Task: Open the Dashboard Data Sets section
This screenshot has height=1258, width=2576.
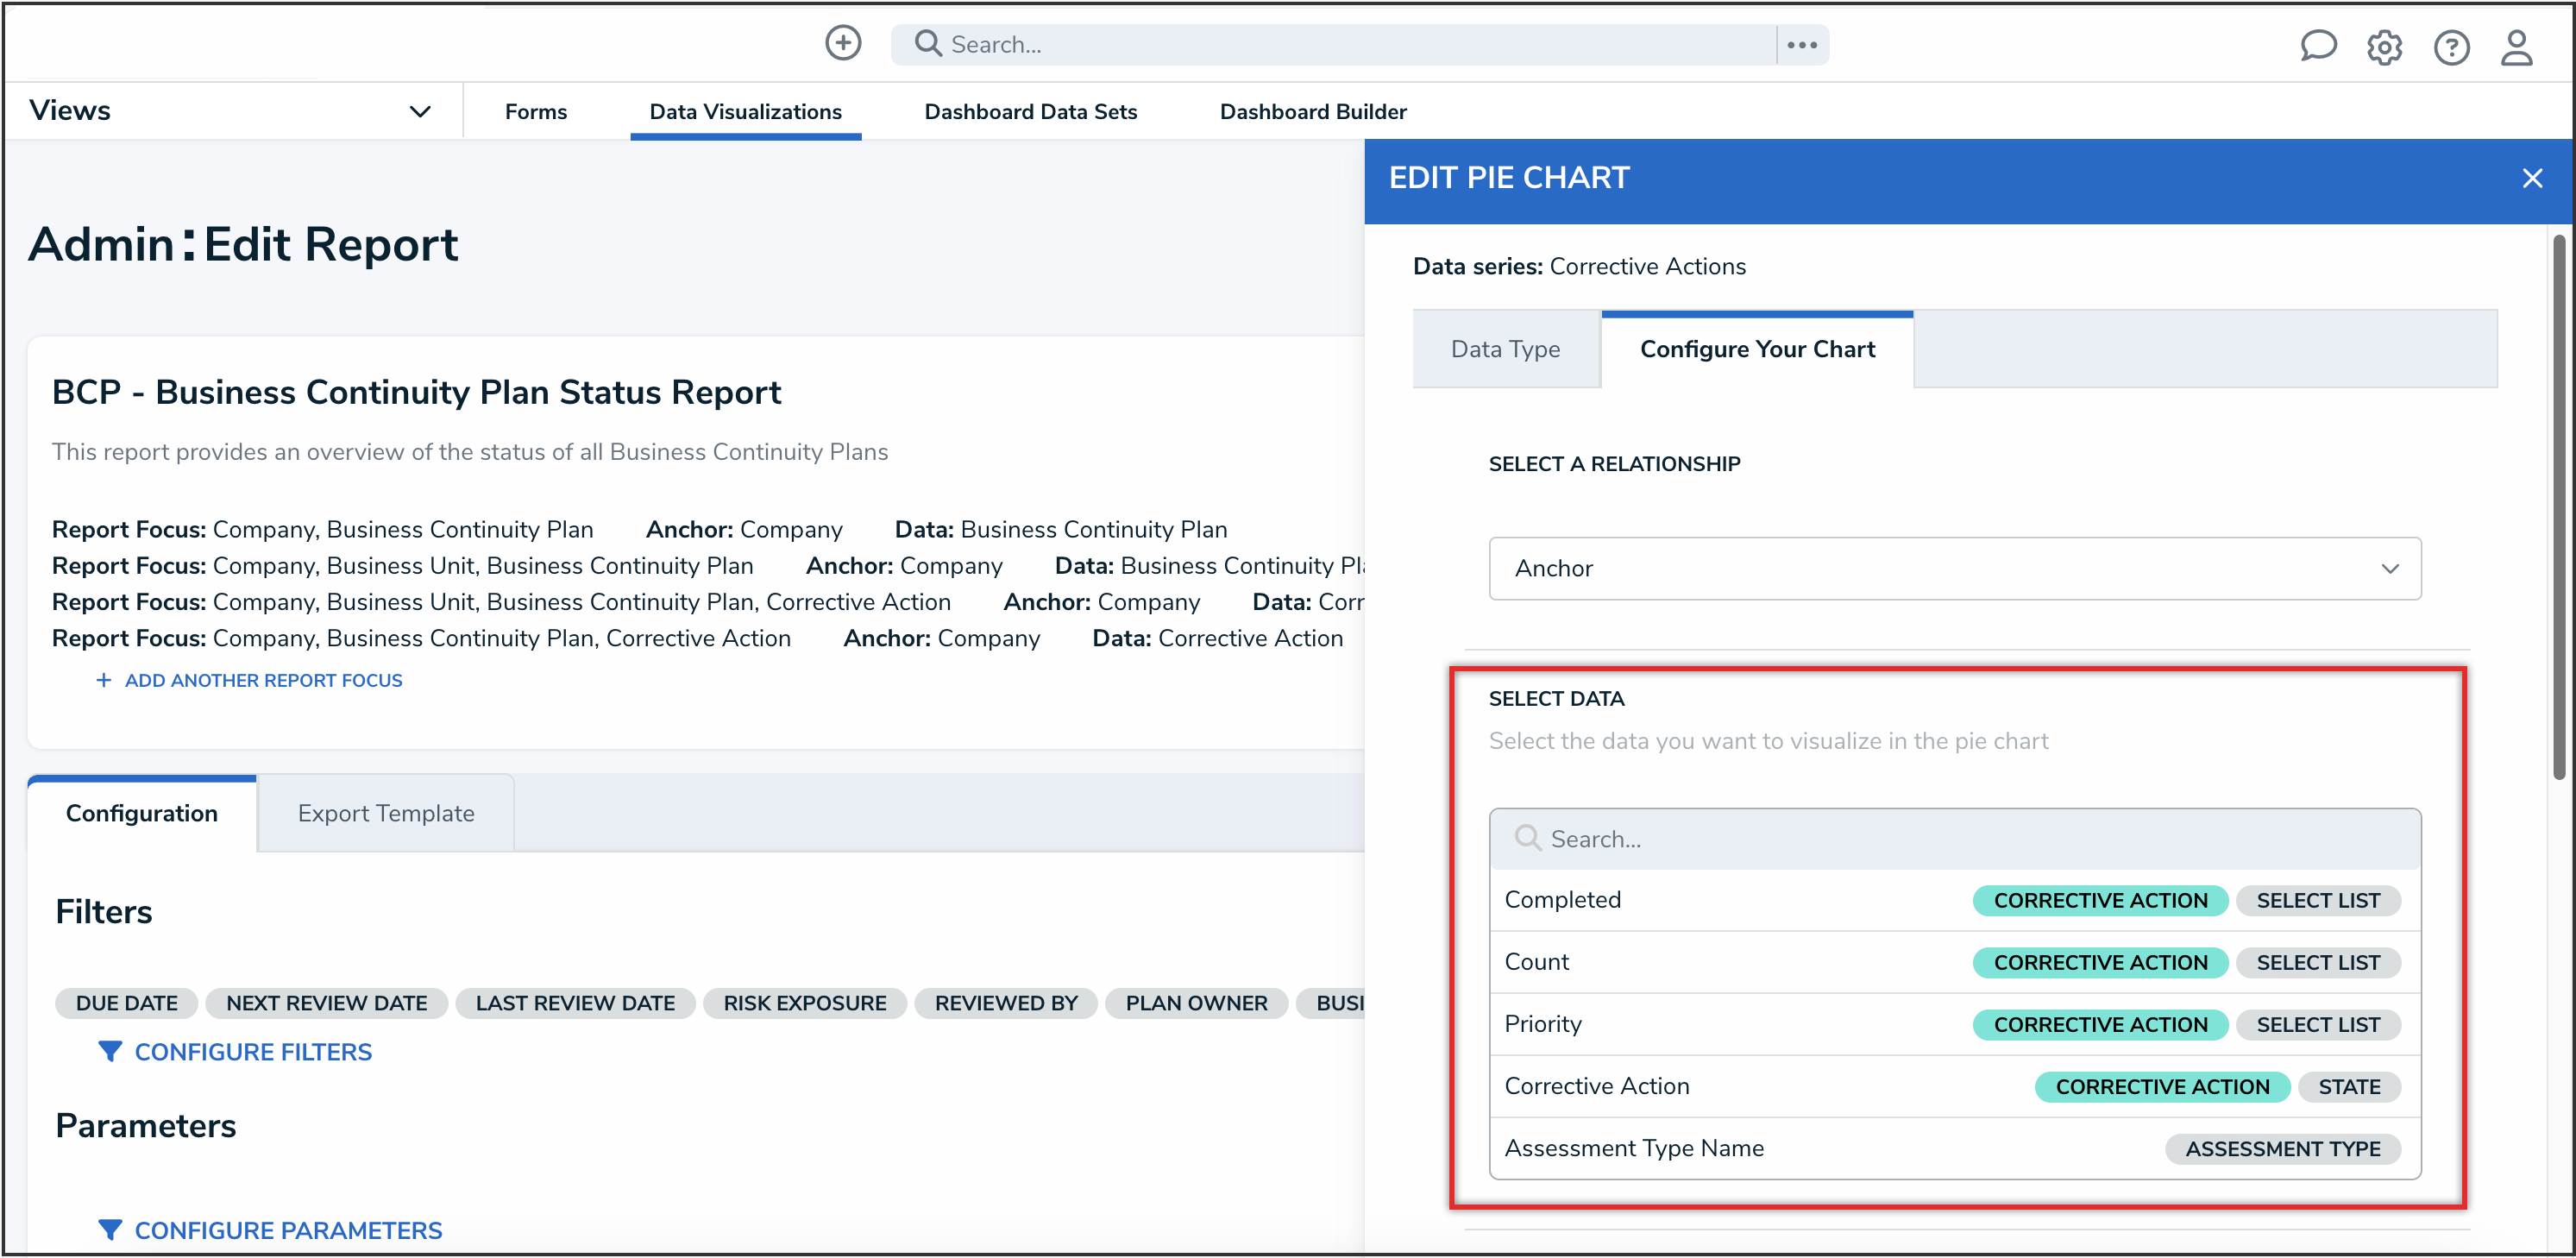Action: point(1031,111)
